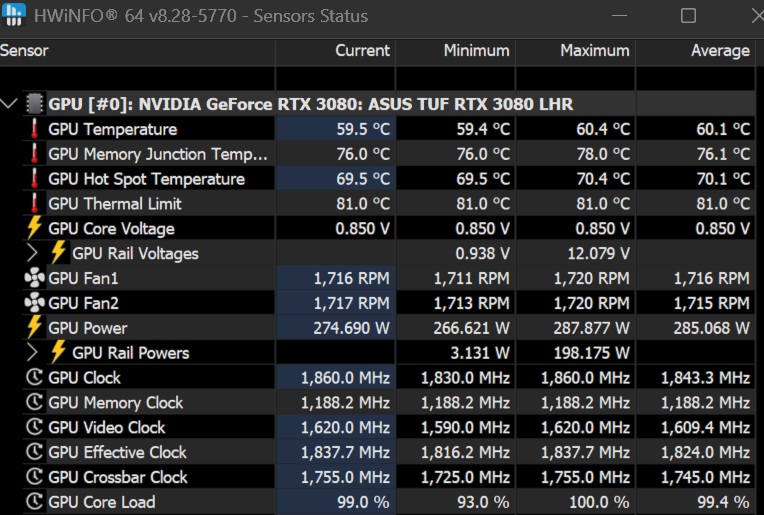Select the GPU Core Voltage row label
The image size is (764, 515).
(x=111, y=229)
